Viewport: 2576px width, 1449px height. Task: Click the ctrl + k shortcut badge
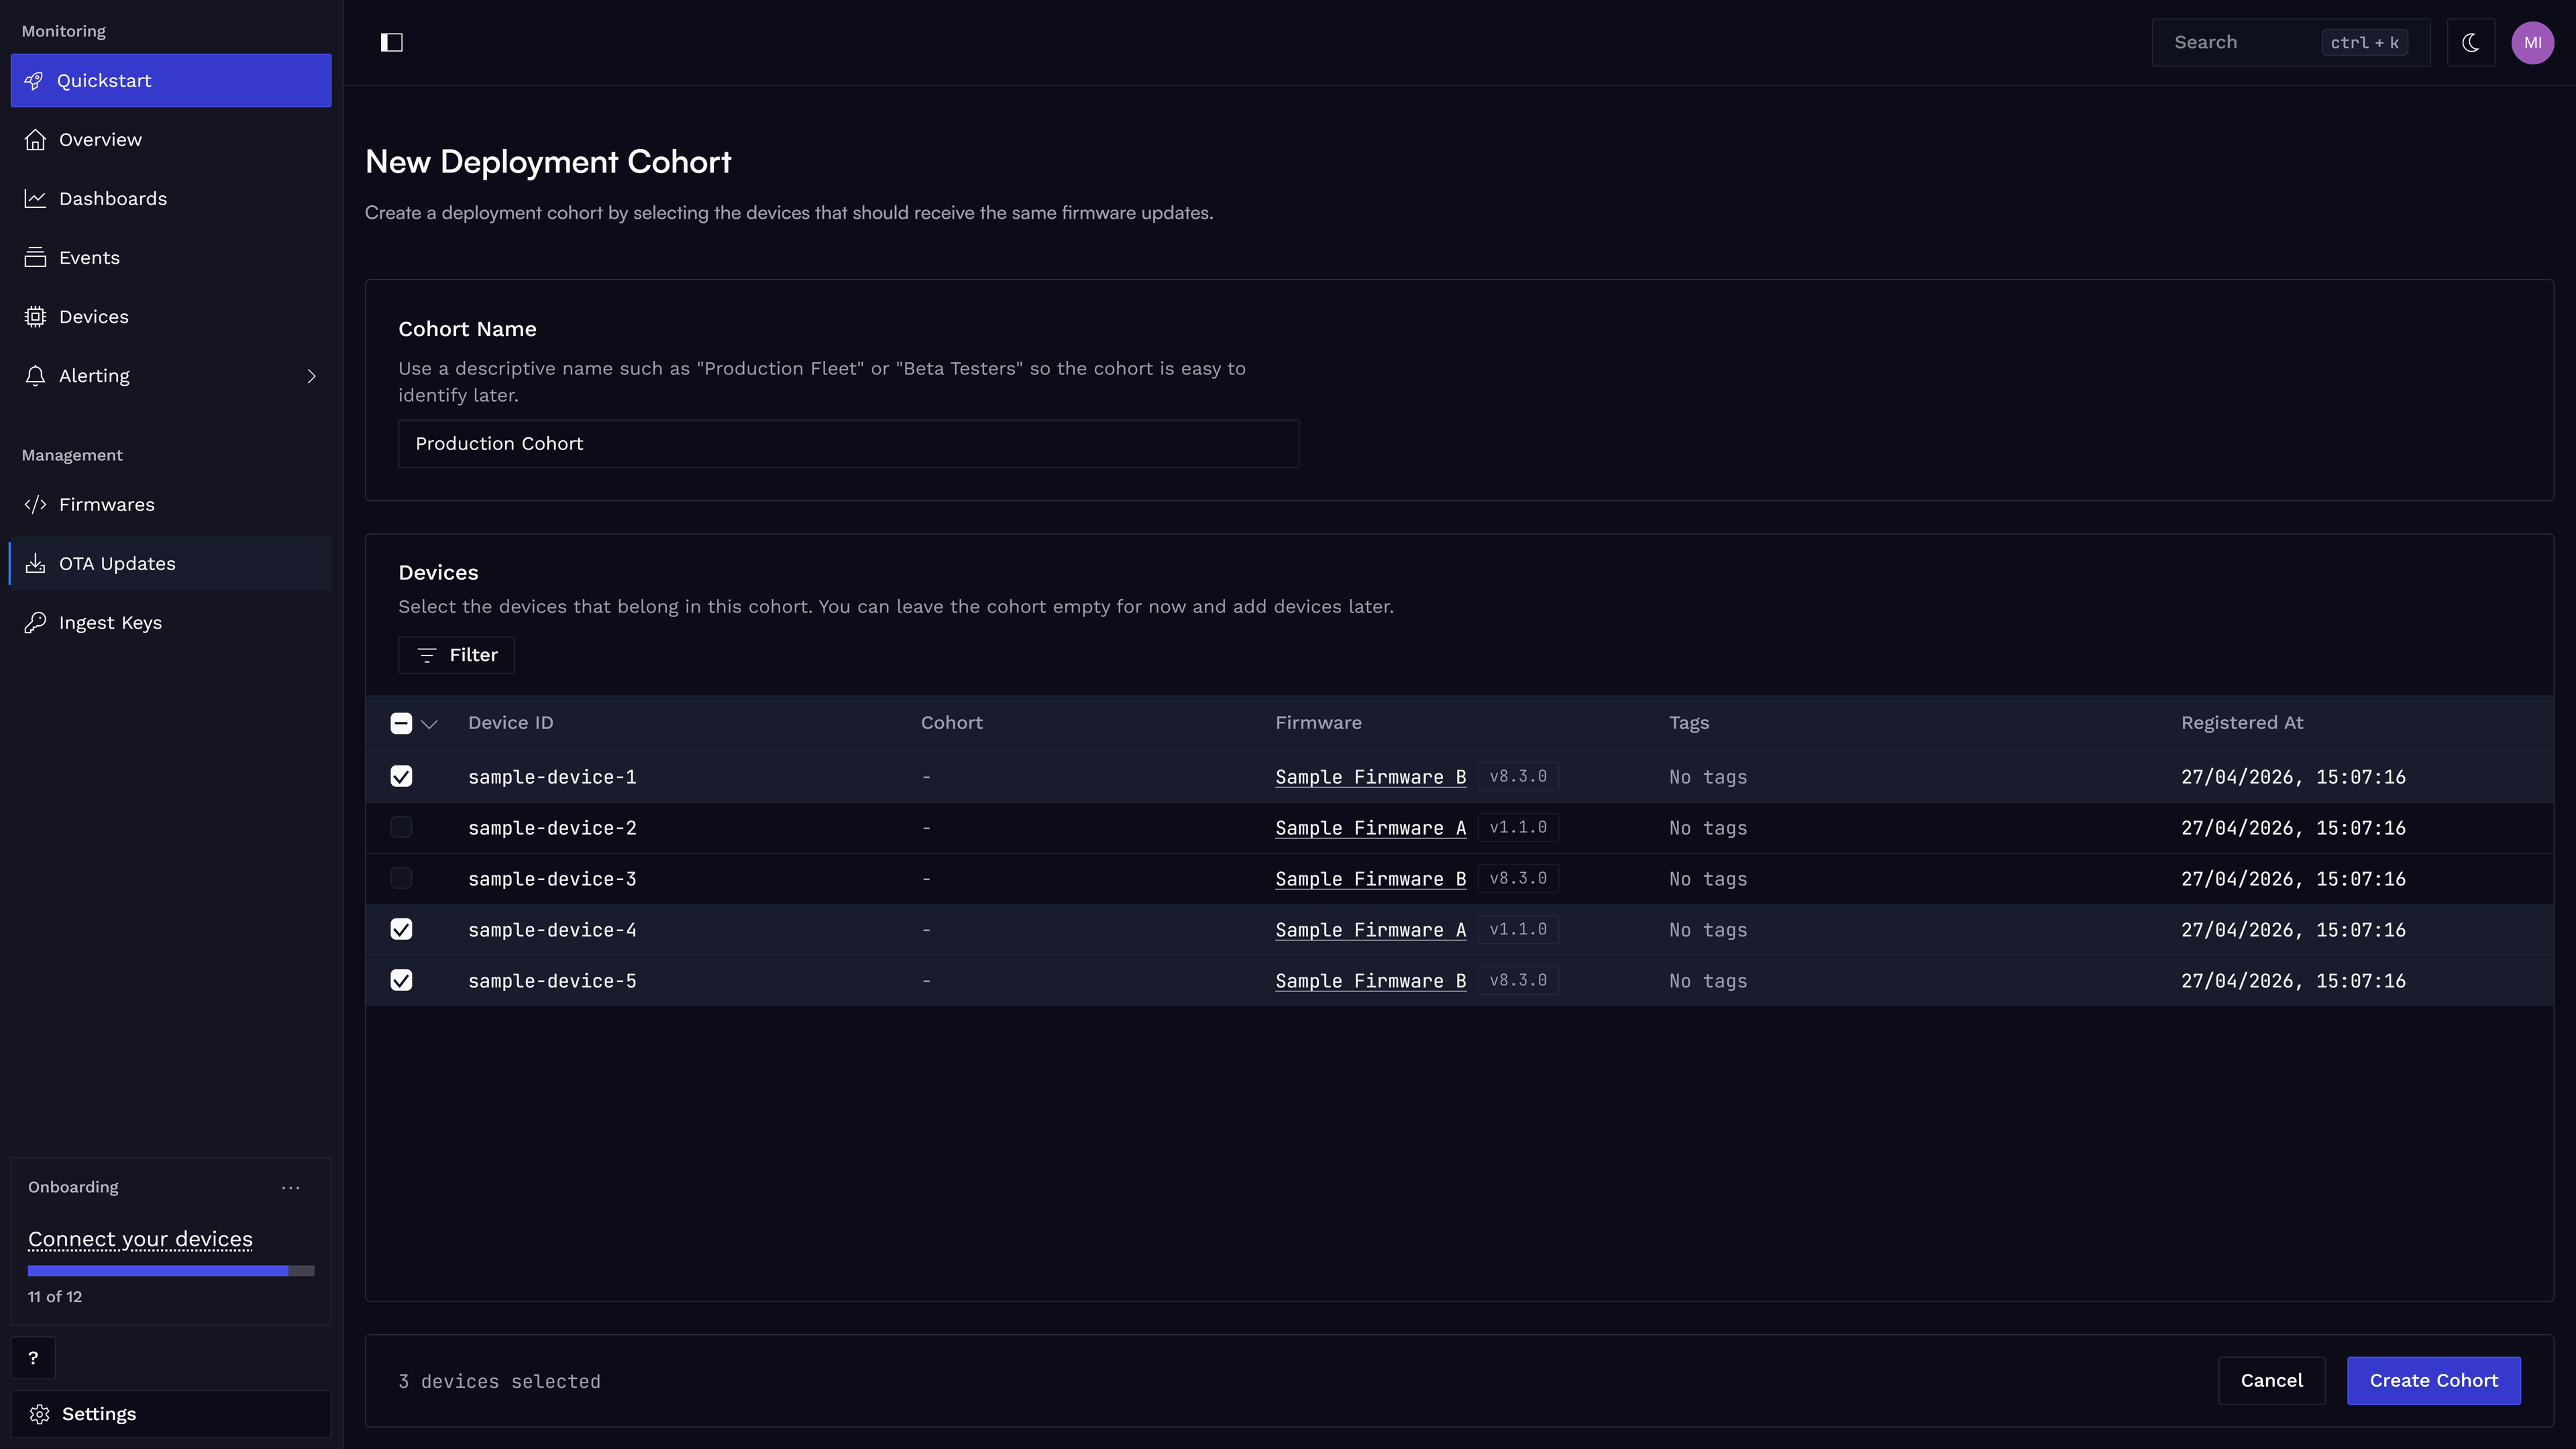[2364, 42]
